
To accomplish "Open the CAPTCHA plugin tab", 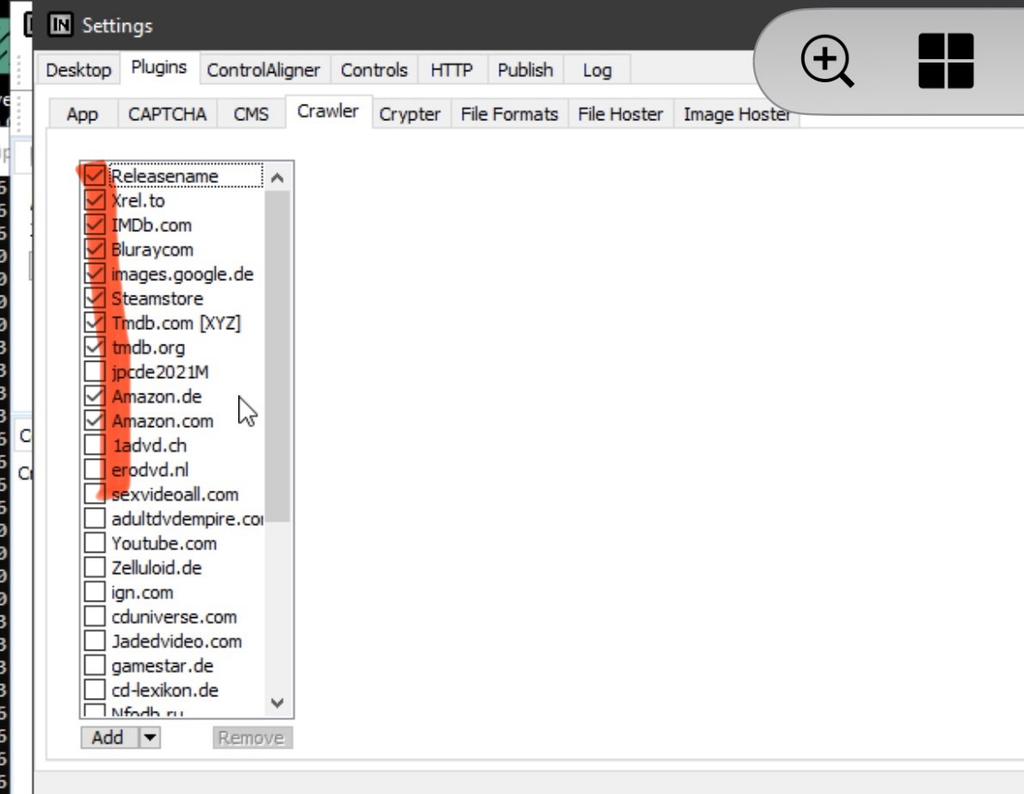I will coord(167,114).
